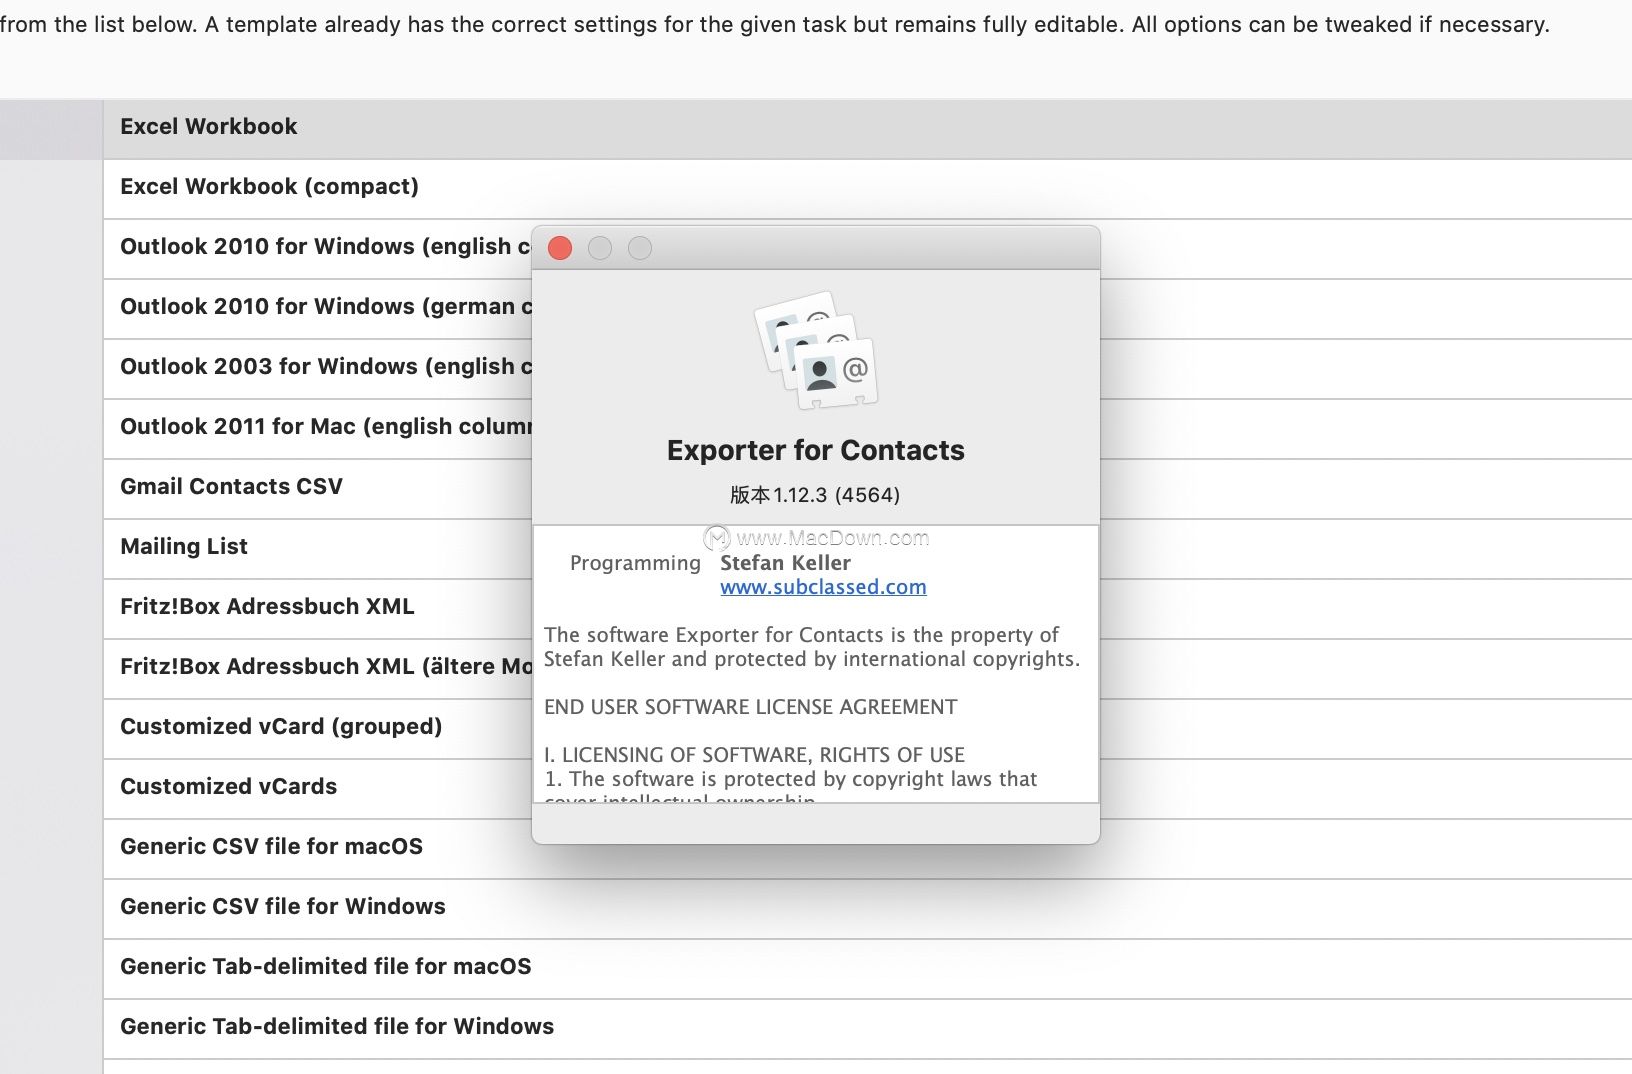Choose Generic Tab-delimited file for Windows
Image resolution: width=1632 pixels, height=1074 pixels.
pyautogui.click(x=867, y=1029)
